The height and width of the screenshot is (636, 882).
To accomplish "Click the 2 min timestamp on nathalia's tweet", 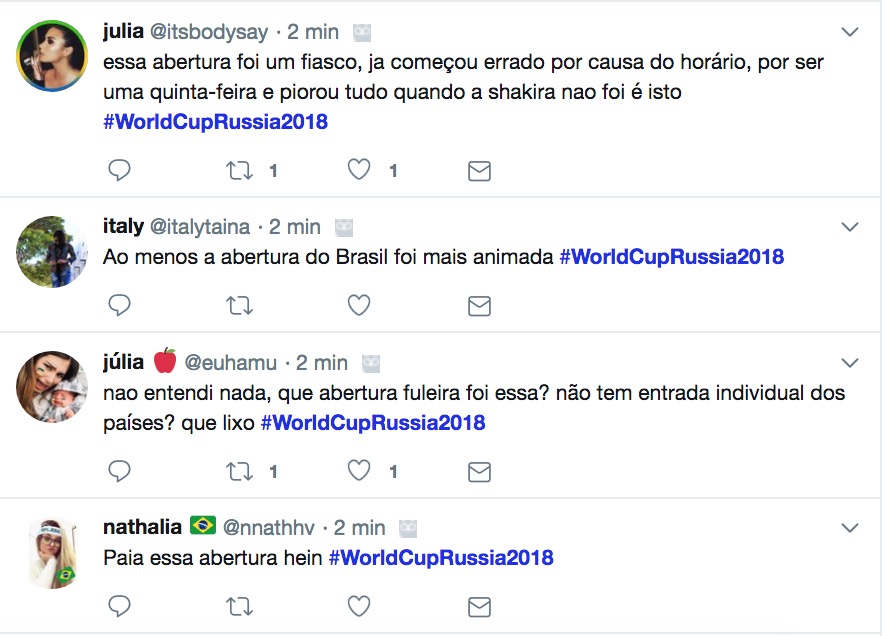I will 360,527.
